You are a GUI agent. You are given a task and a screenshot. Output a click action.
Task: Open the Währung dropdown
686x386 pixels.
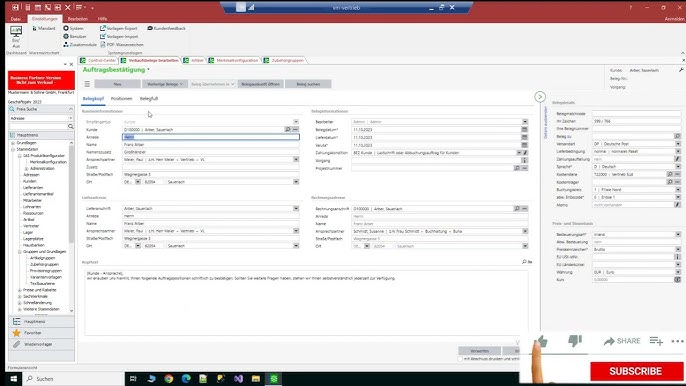tap(678, 272)
